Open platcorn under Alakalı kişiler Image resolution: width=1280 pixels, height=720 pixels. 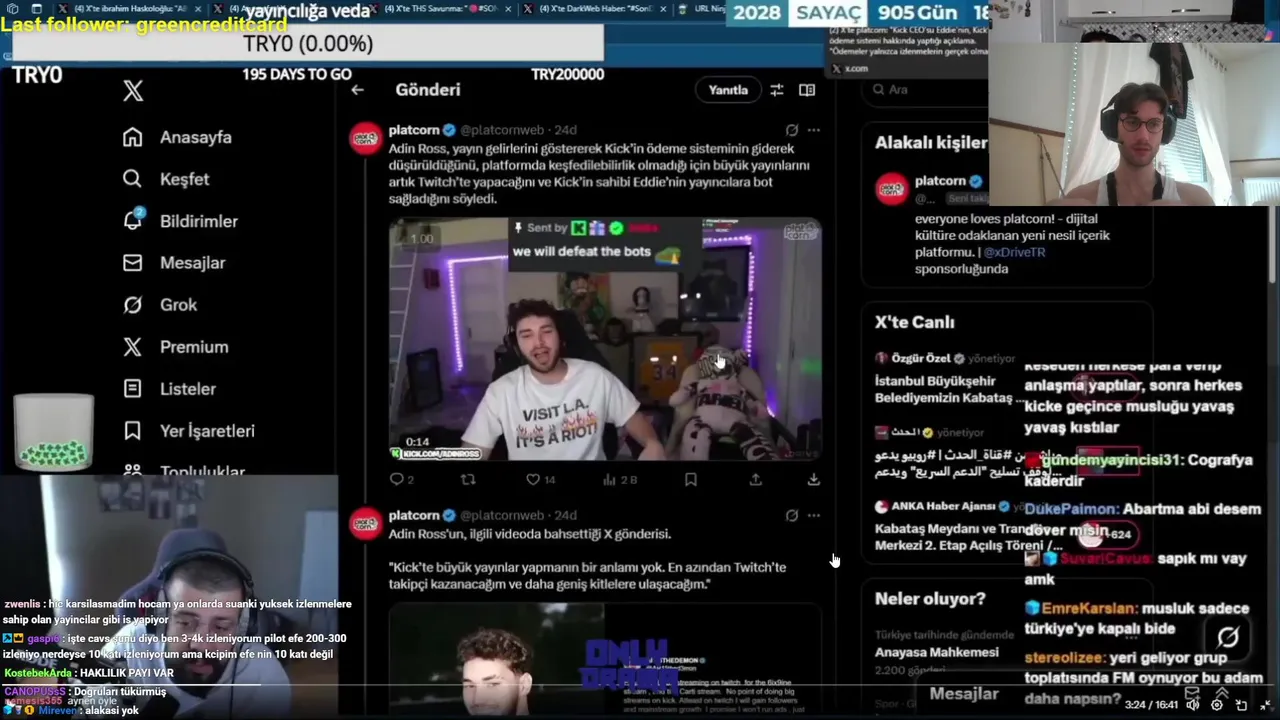(x=940, y=181)
